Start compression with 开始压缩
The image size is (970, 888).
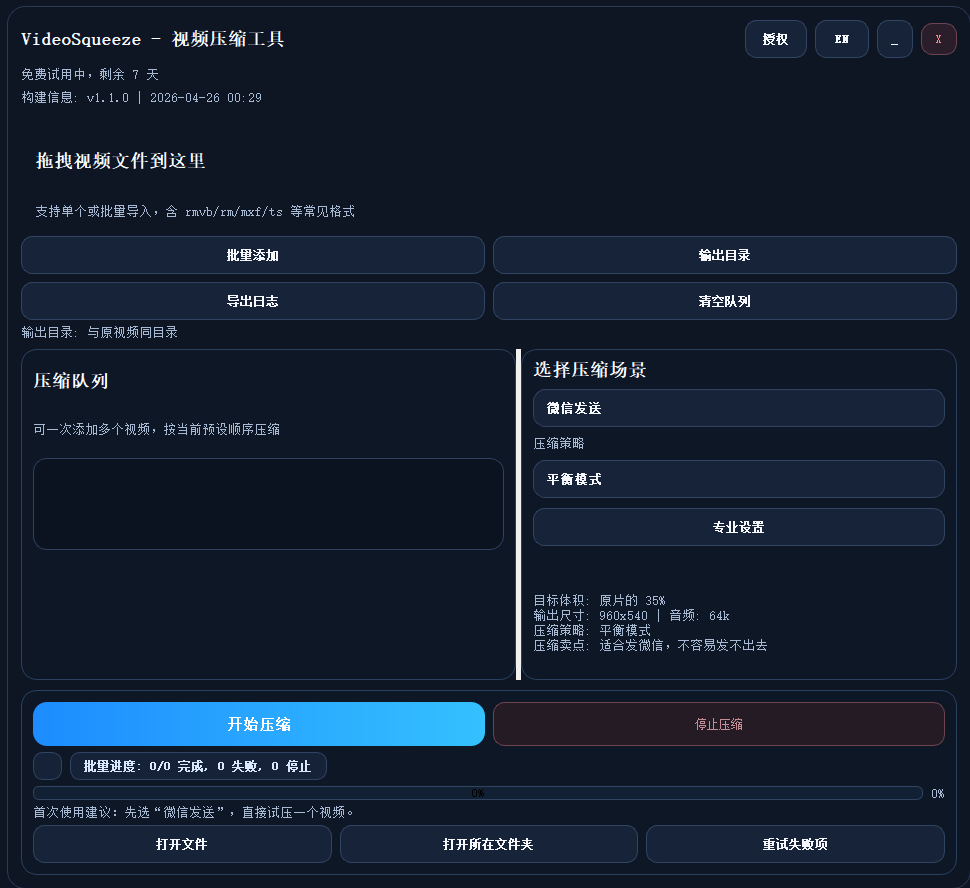coord(259,724)
